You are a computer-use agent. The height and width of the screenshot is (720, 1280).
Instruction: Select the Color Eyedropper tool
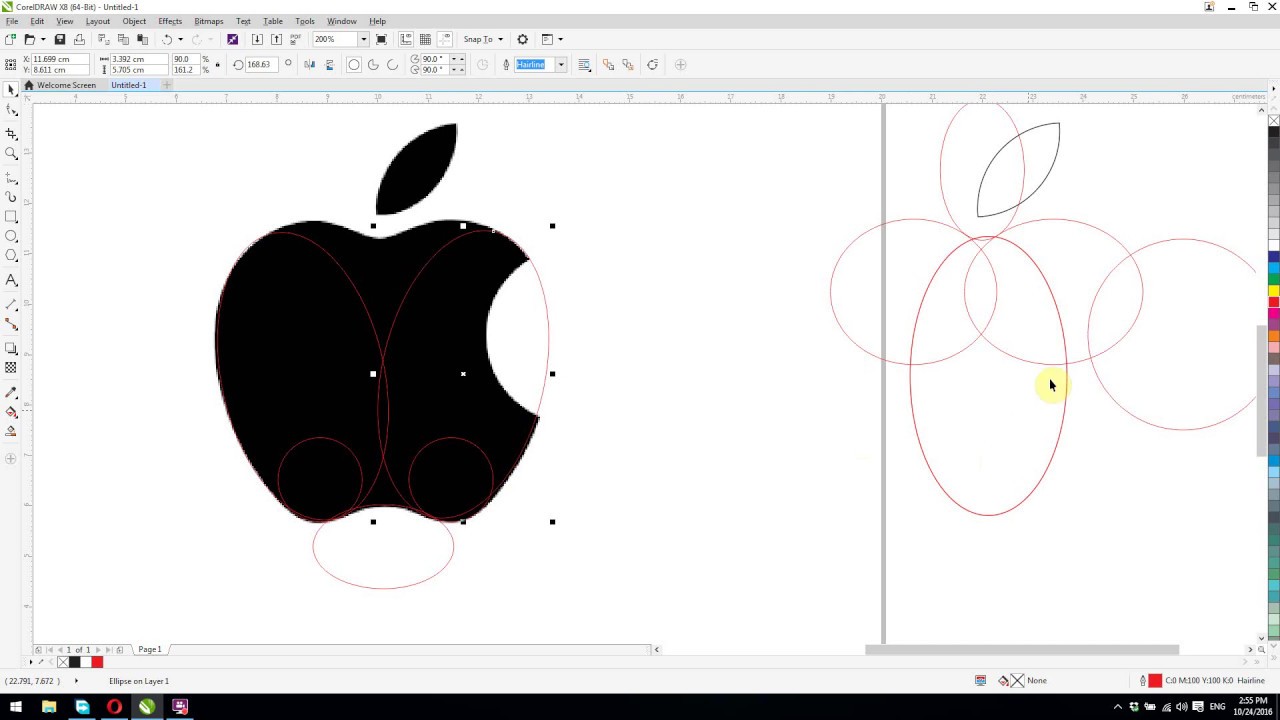coord(11,392)
